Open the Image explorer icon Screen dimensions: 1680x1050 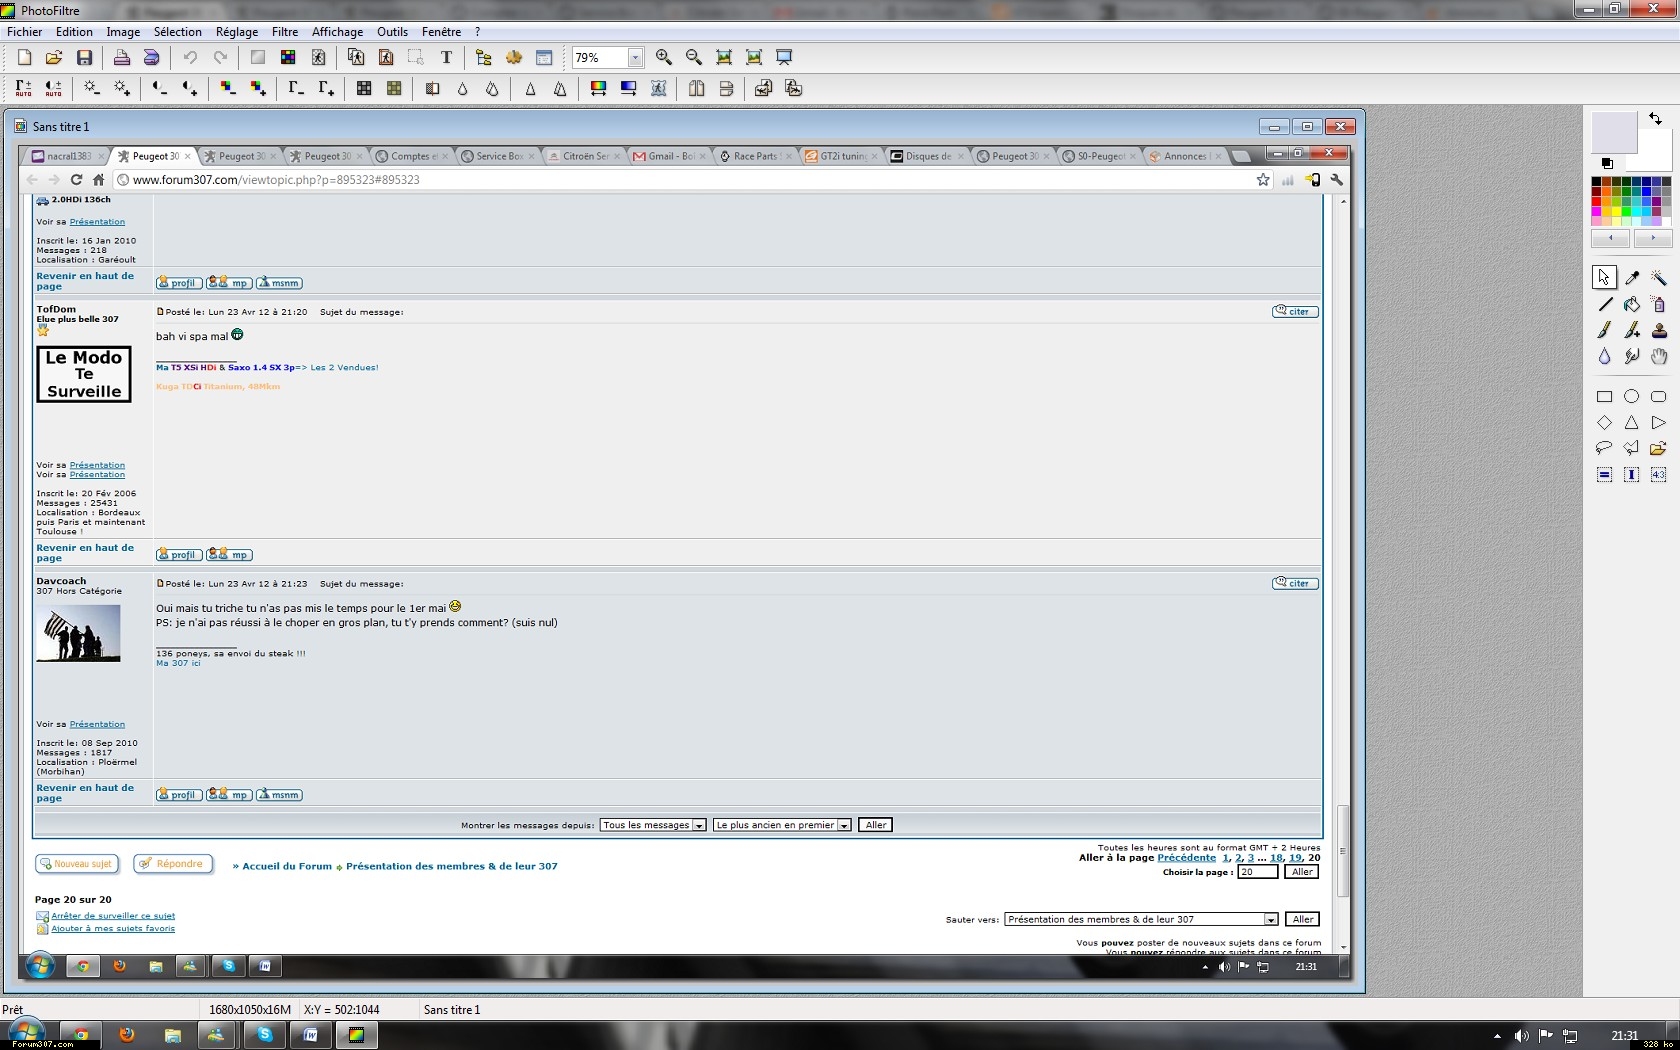pyautogui.click(x=484, y=57)
